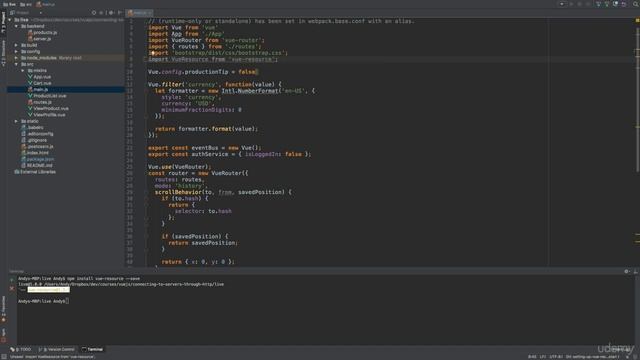Toggle the Structure tool window side tab
The width and height of the screenshot is (640, 360).
[x=3, y=53]
